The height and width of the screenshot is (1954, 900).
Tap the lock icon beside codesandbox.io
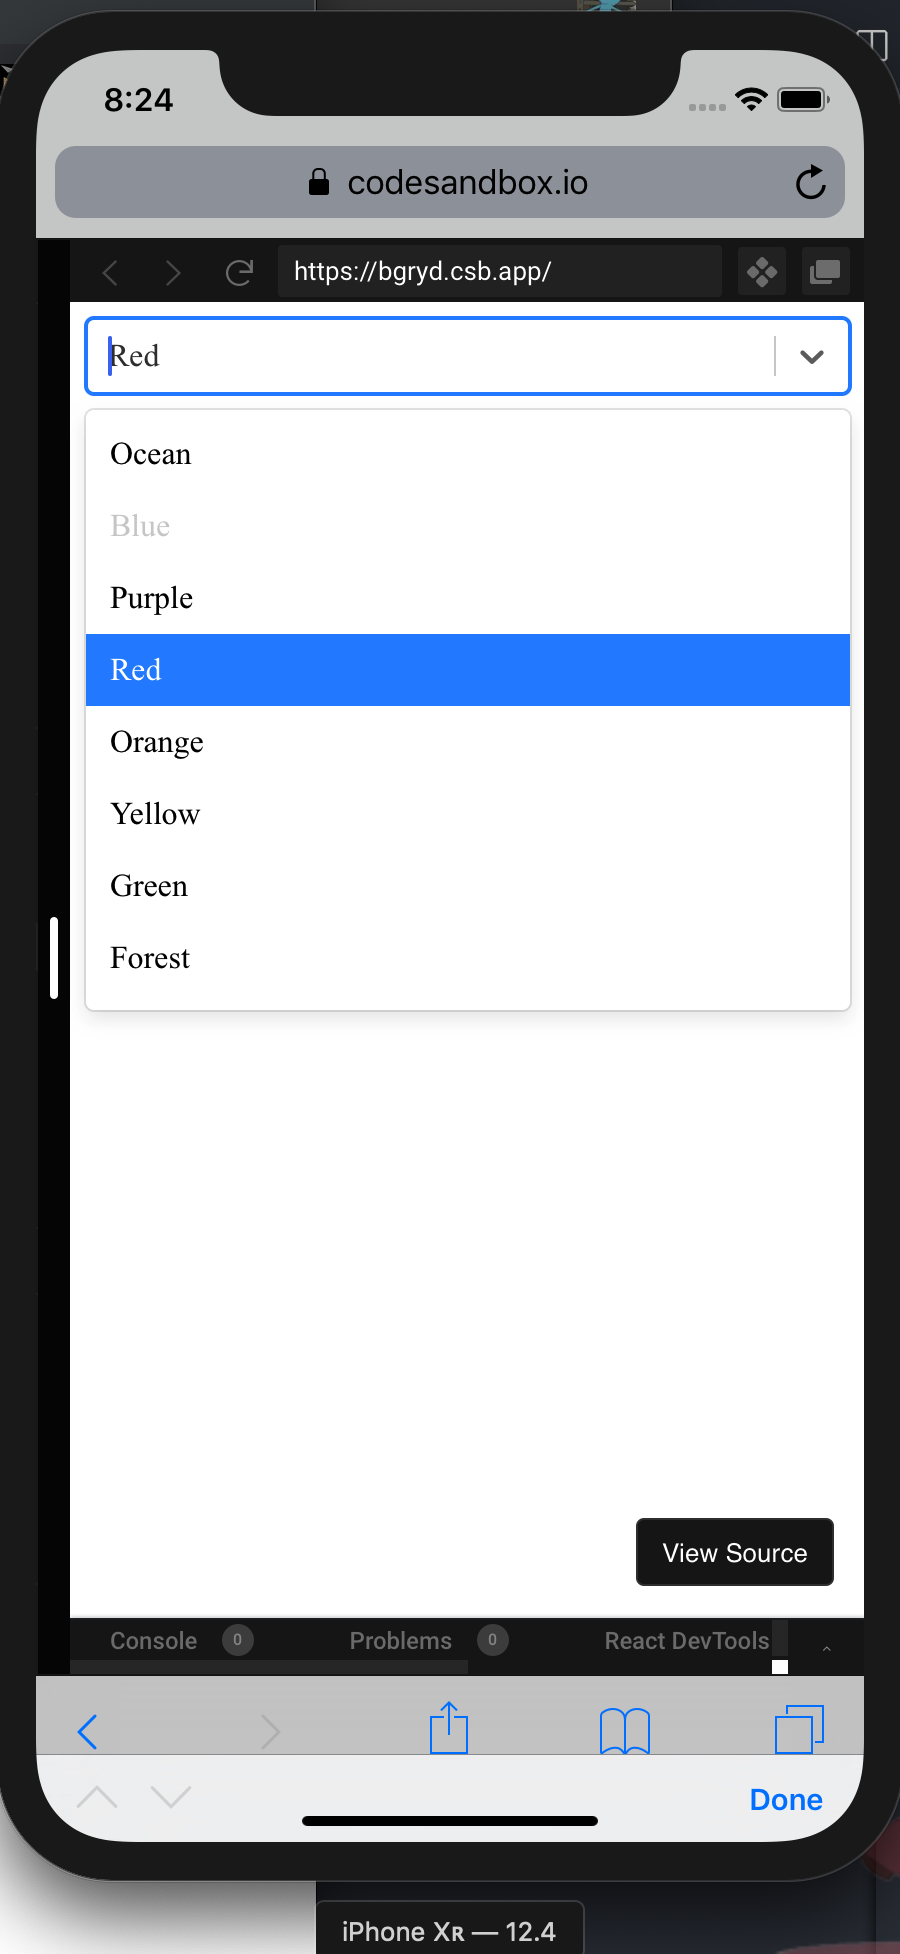318,182
